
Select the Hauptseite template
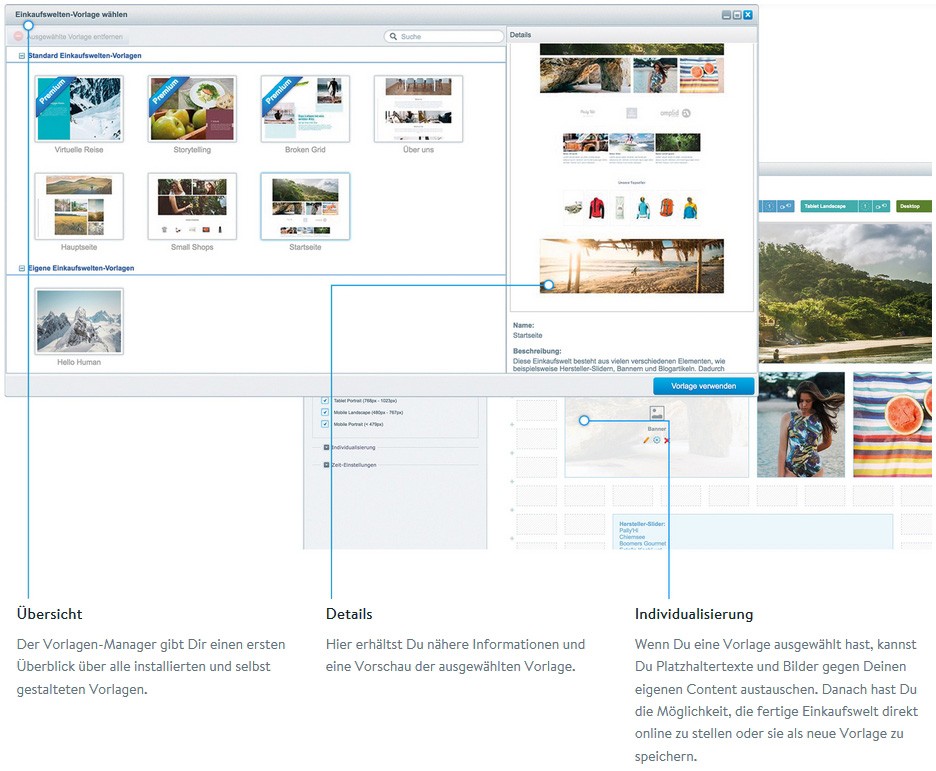coord(79,206)
